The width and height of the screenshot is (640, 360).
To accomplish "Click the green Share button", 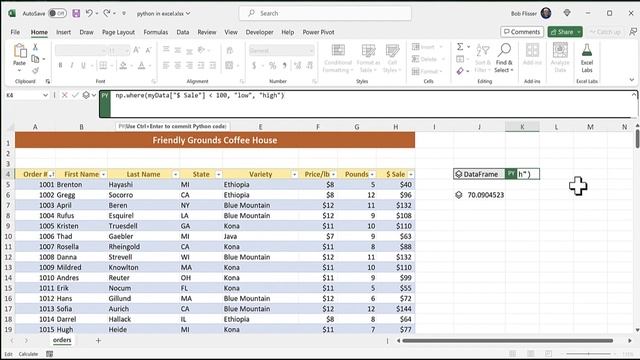I will coord(565,32).
